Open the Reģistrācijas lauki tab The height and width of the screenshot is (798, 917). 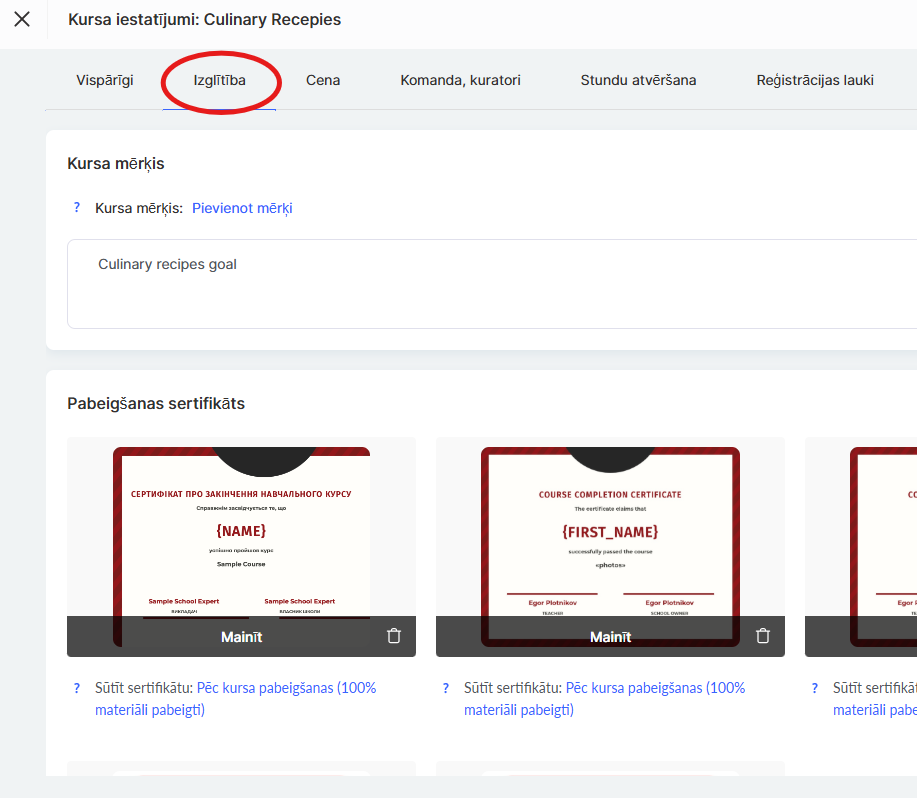(x=815, y=80)
